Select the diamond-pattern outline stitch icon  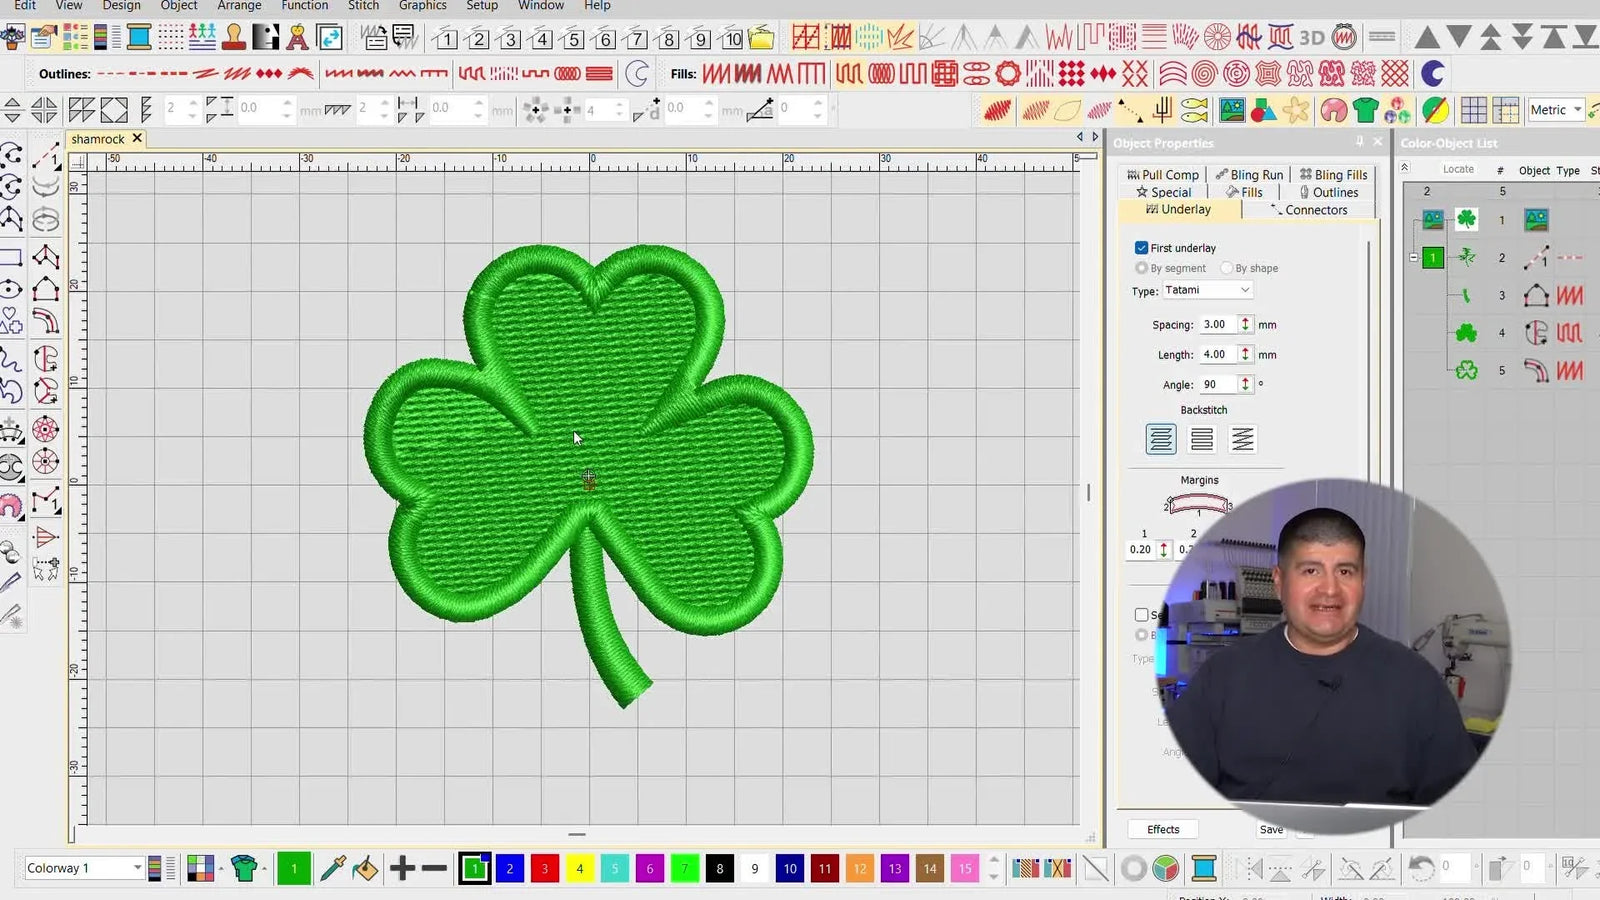tap(269, 73)
